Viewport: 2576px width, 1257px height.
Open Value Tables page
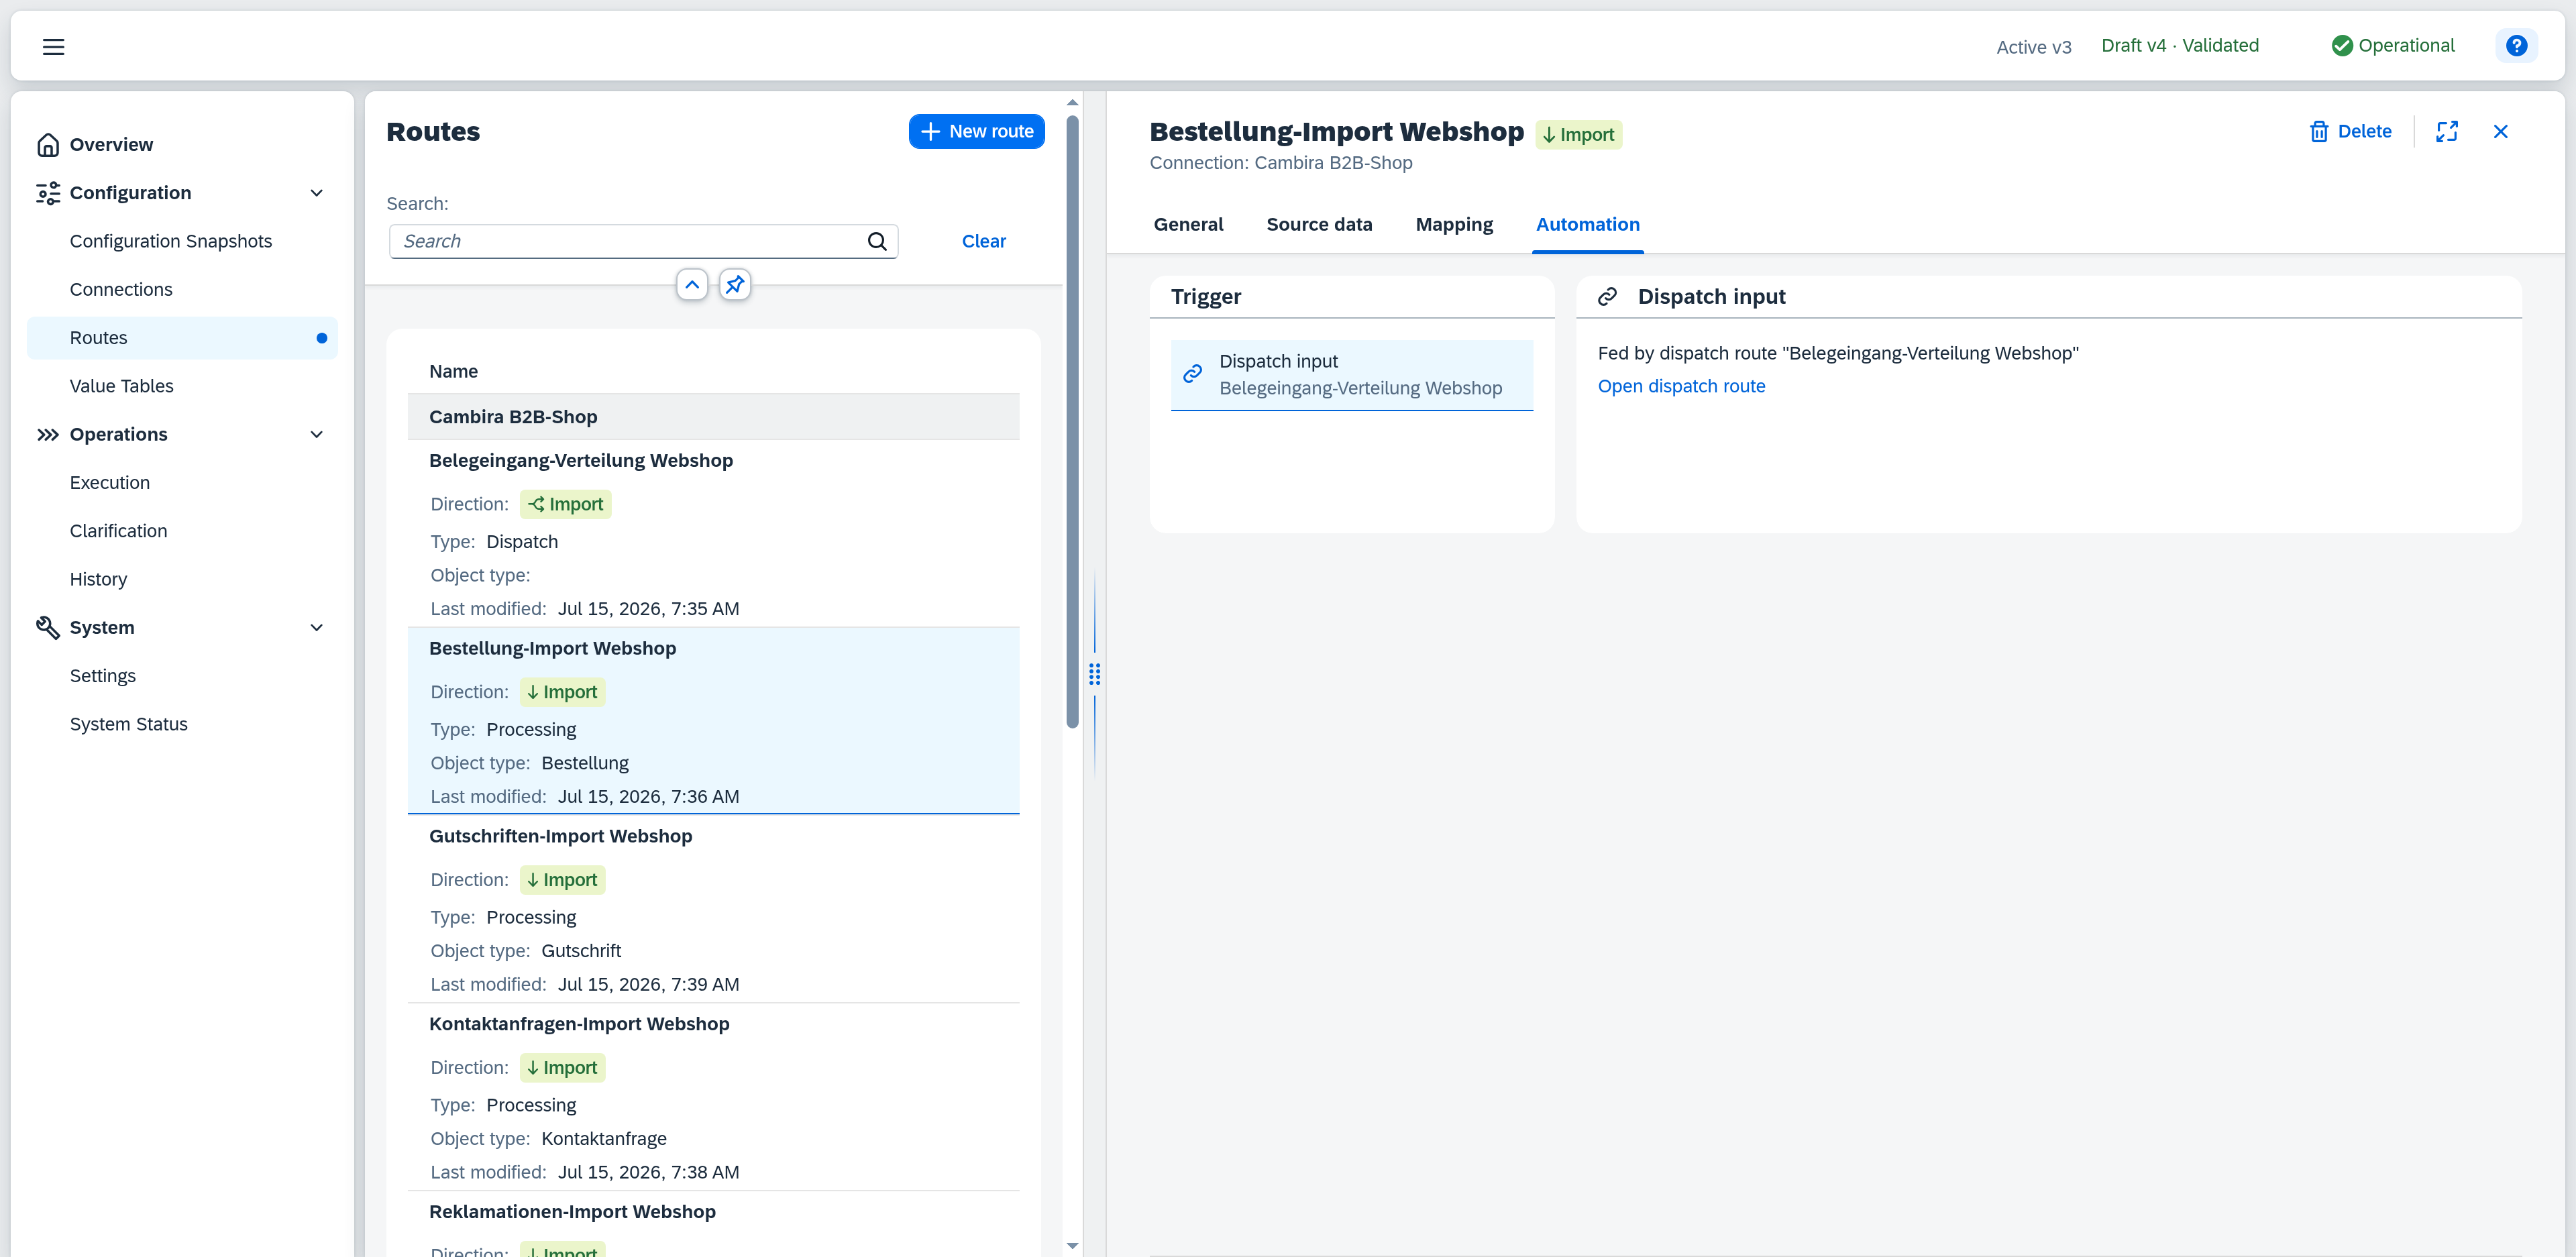(x=182, y=386)
